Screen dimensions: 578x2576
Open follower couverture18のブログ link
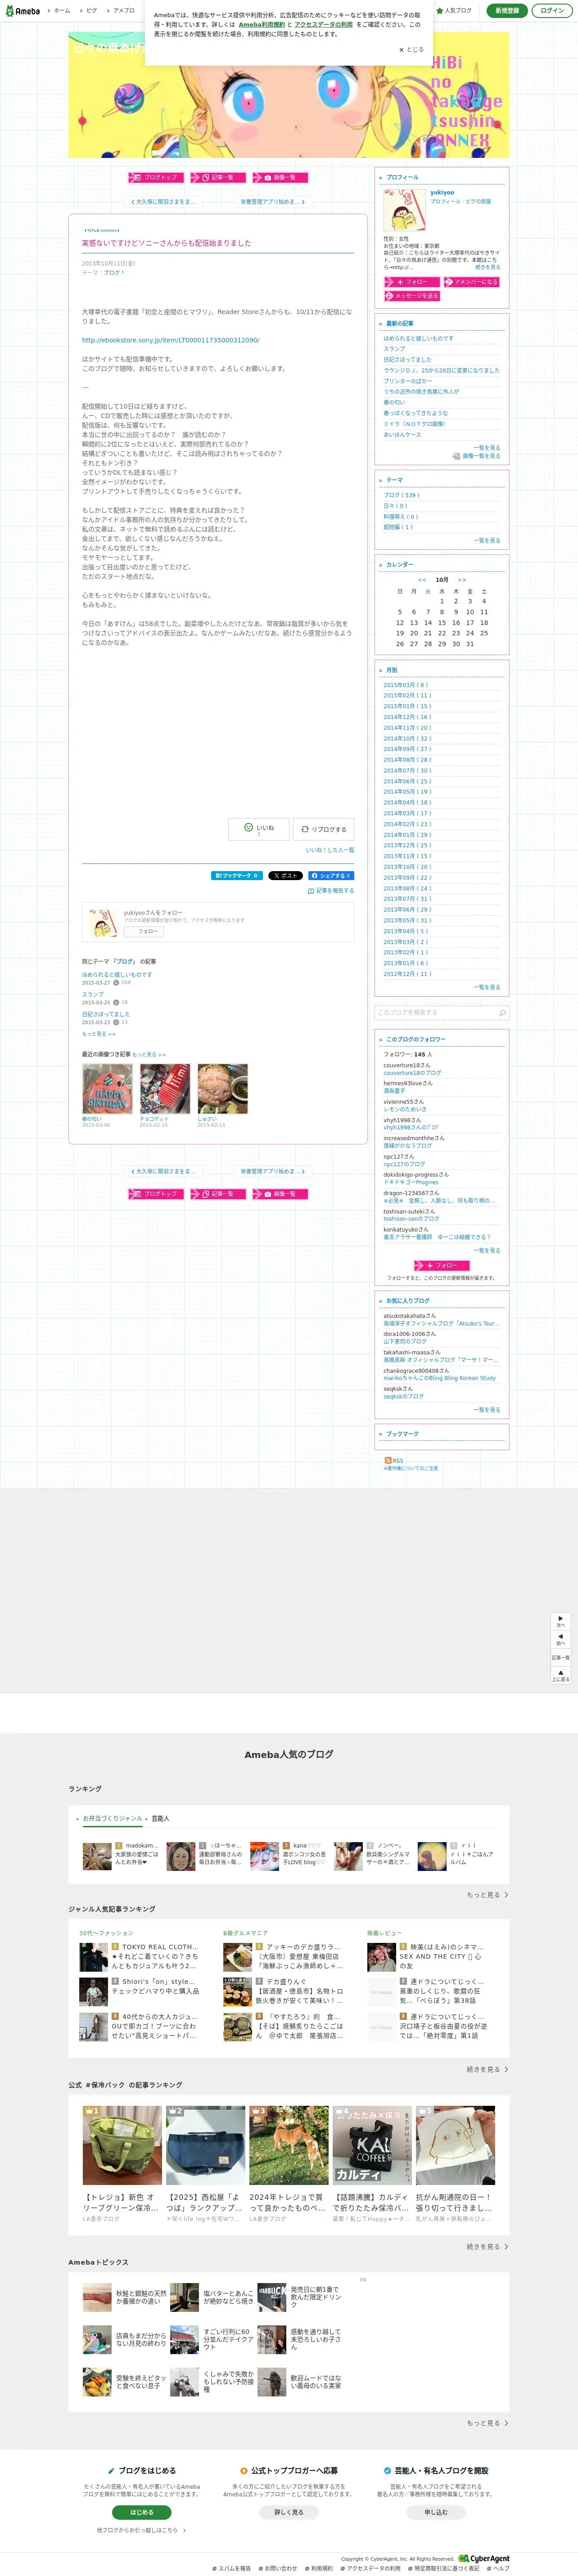[x=412, y=1073]
